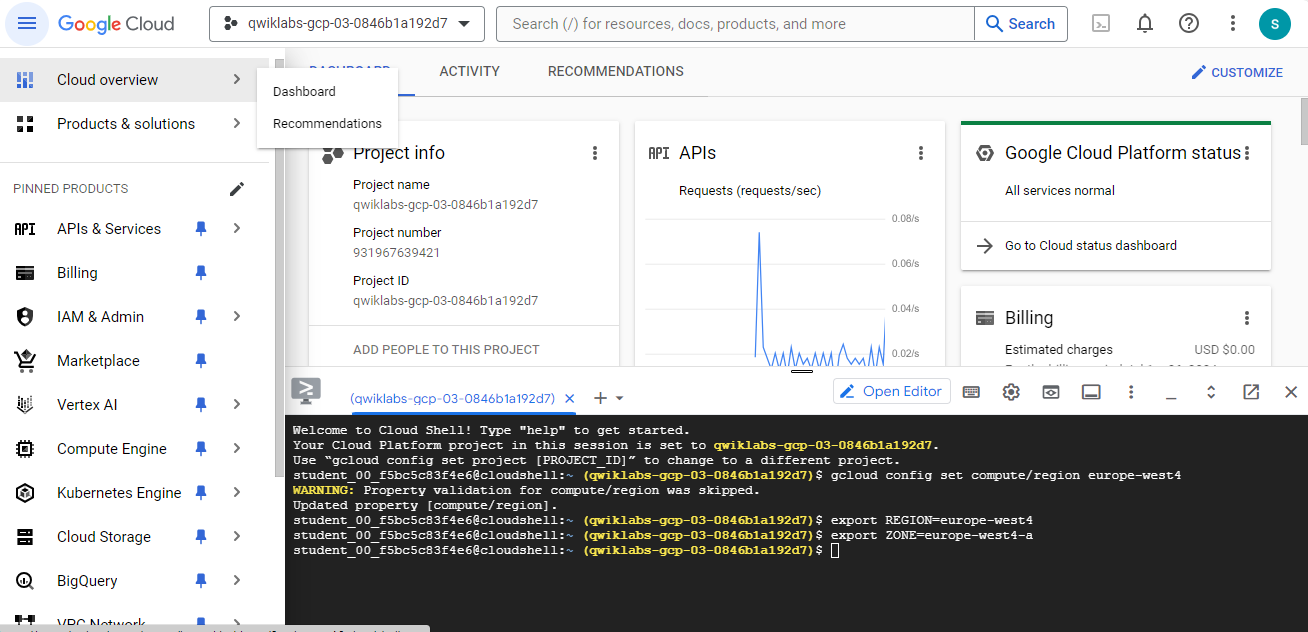Expand the IAM & Admin submenu arrow
The image size is (1308, 632).
point(237,317)
